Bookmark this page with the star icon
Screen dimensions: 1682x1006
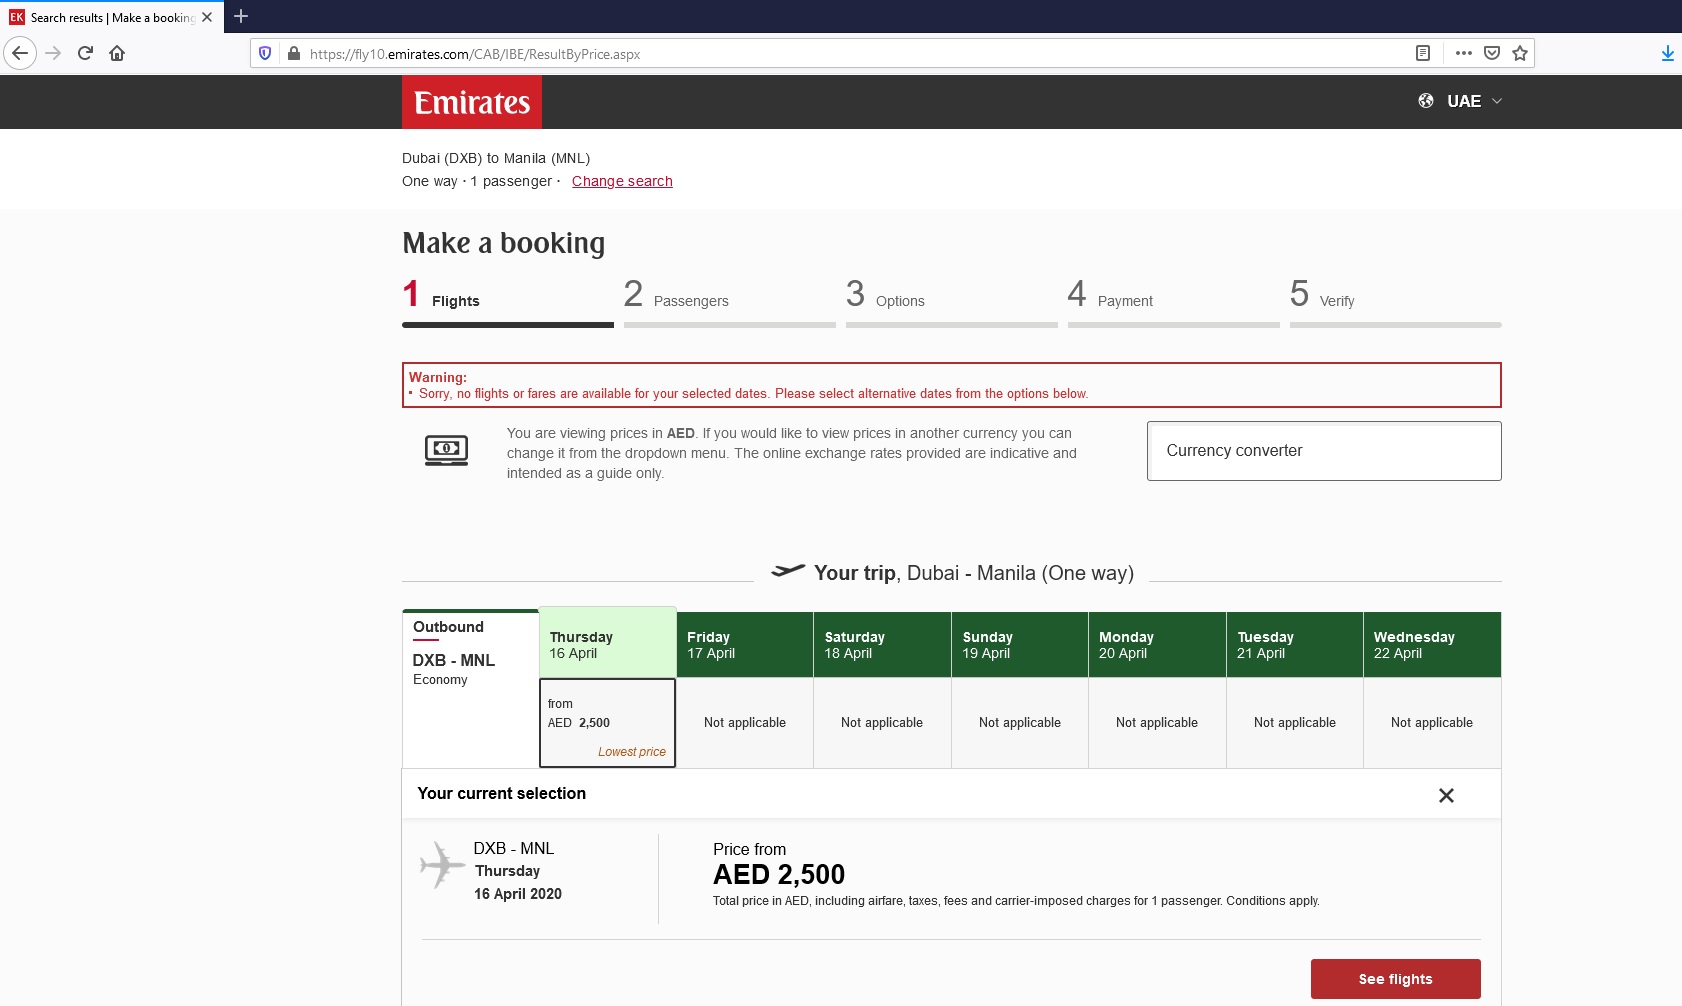point(1520,53)
